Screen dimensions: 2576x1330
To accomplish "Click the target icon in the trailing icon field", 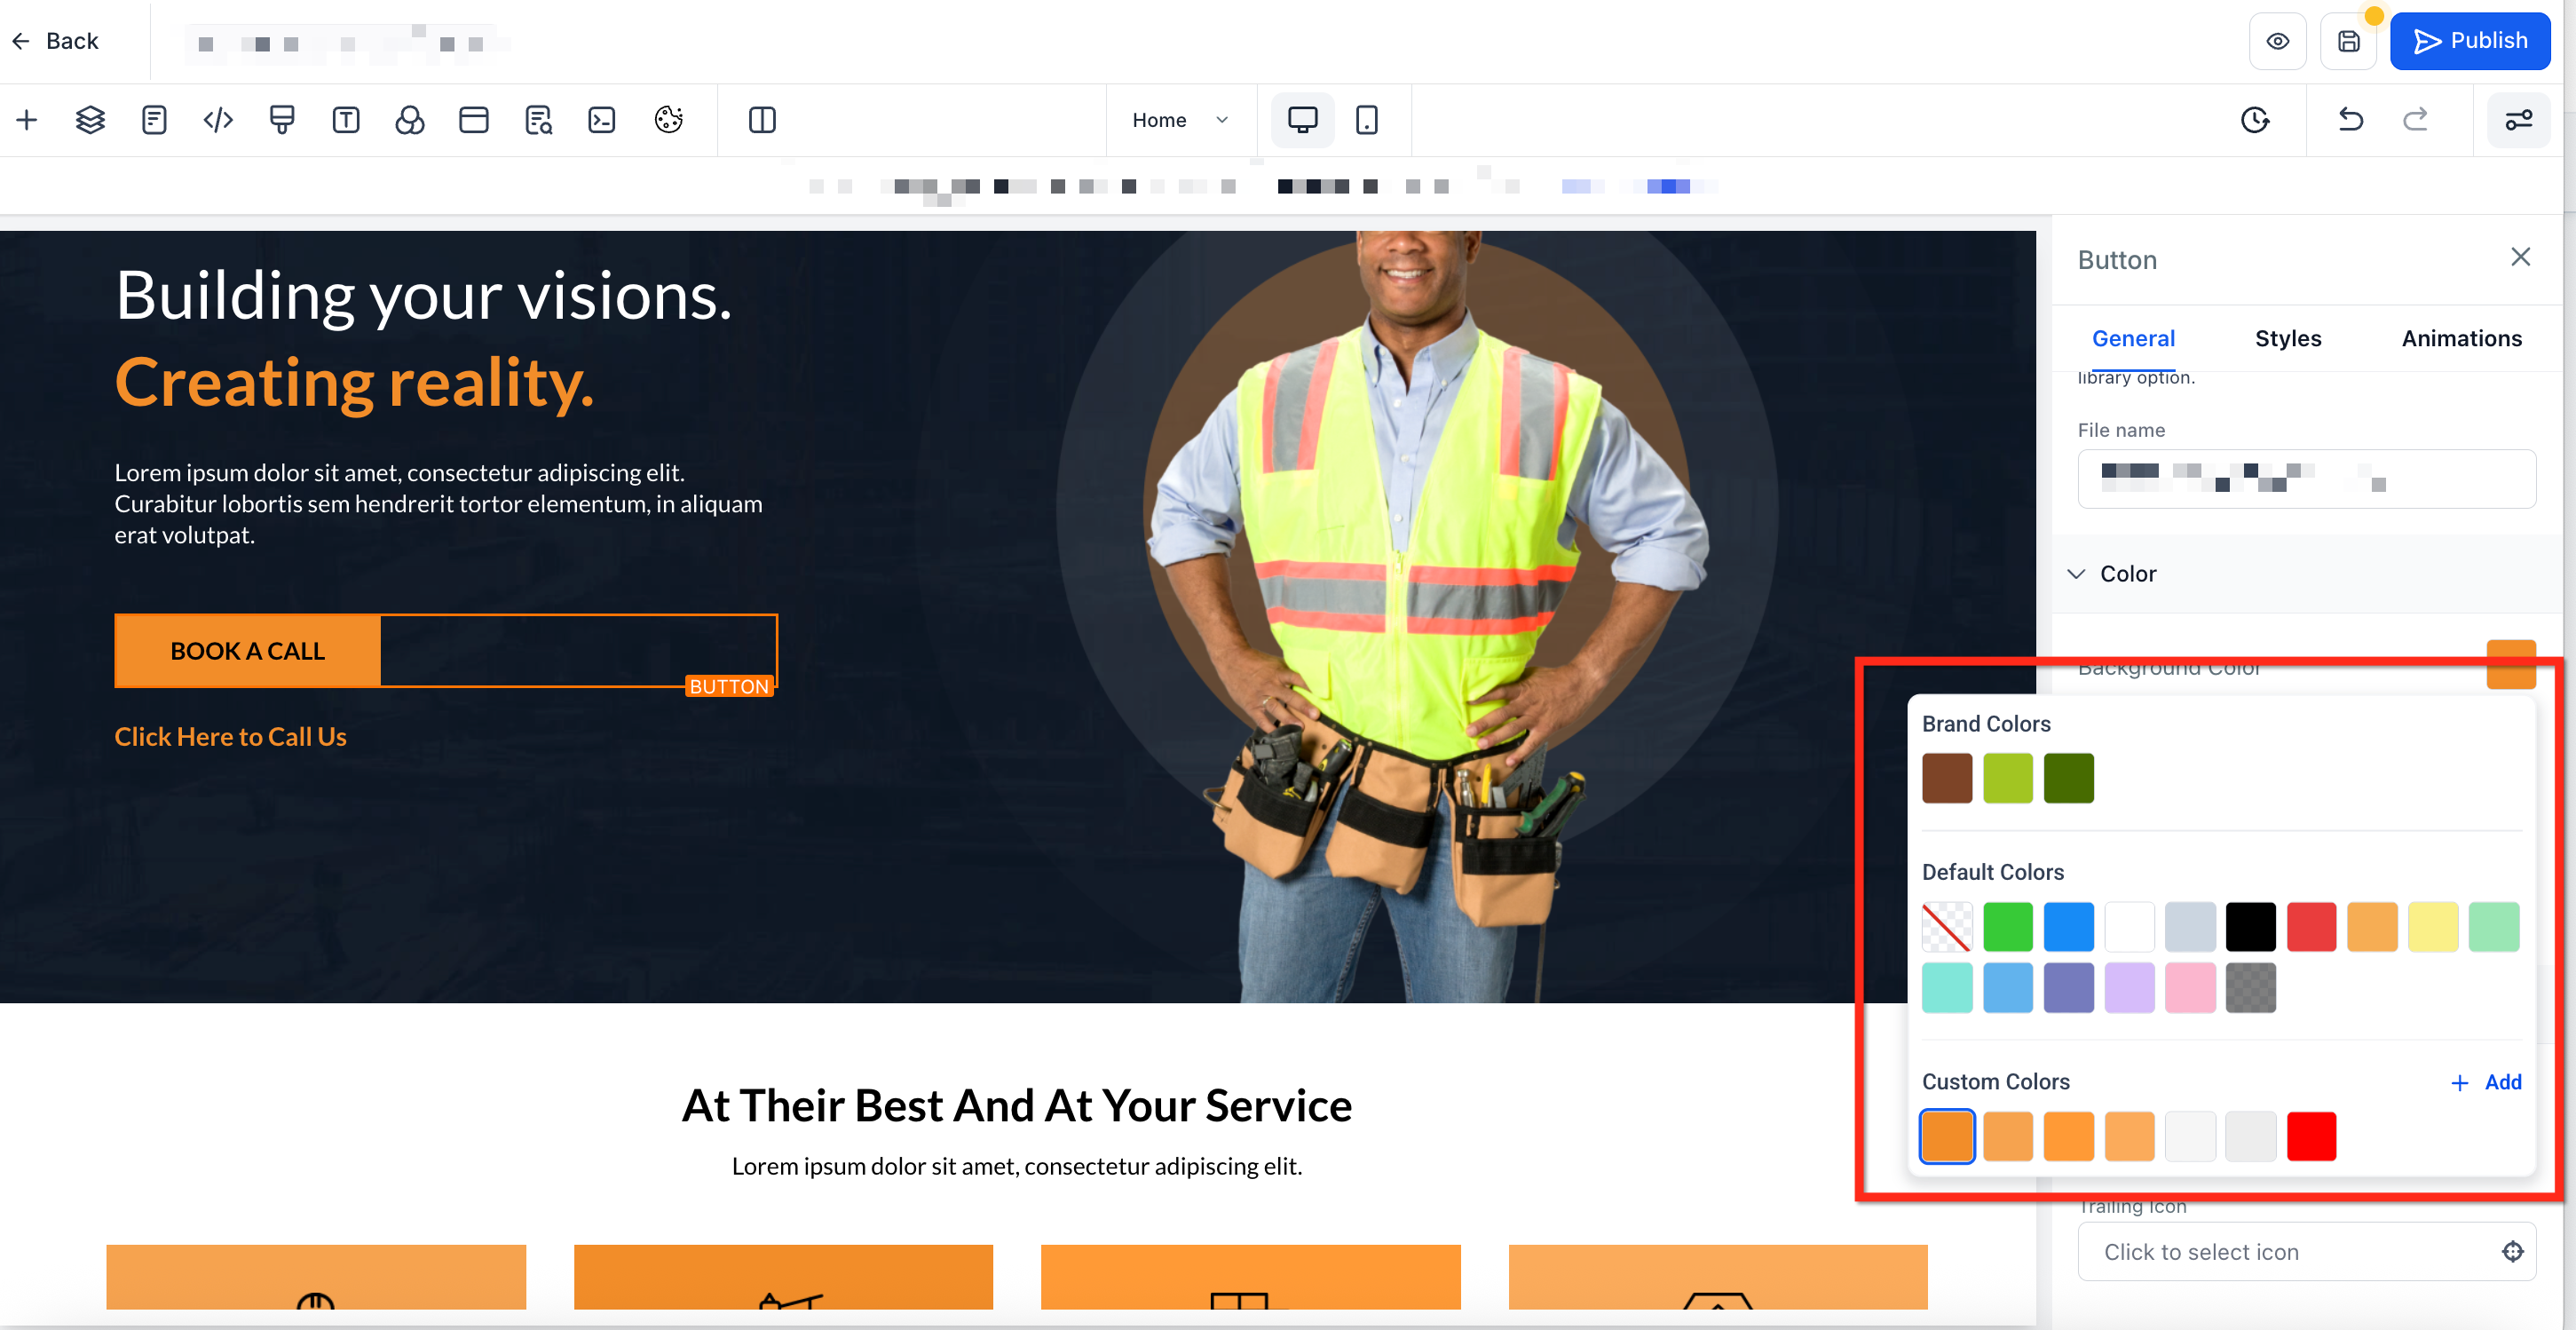I will click(2512, 1251).
